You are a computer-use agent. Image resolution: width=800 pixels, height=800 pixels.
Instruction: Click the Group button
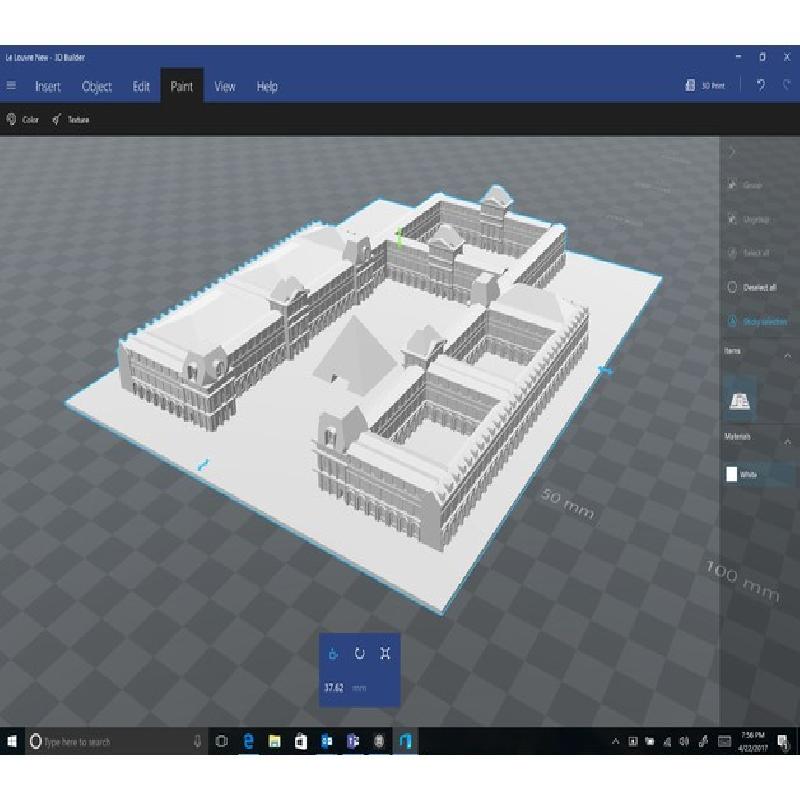tap(745, 185)
